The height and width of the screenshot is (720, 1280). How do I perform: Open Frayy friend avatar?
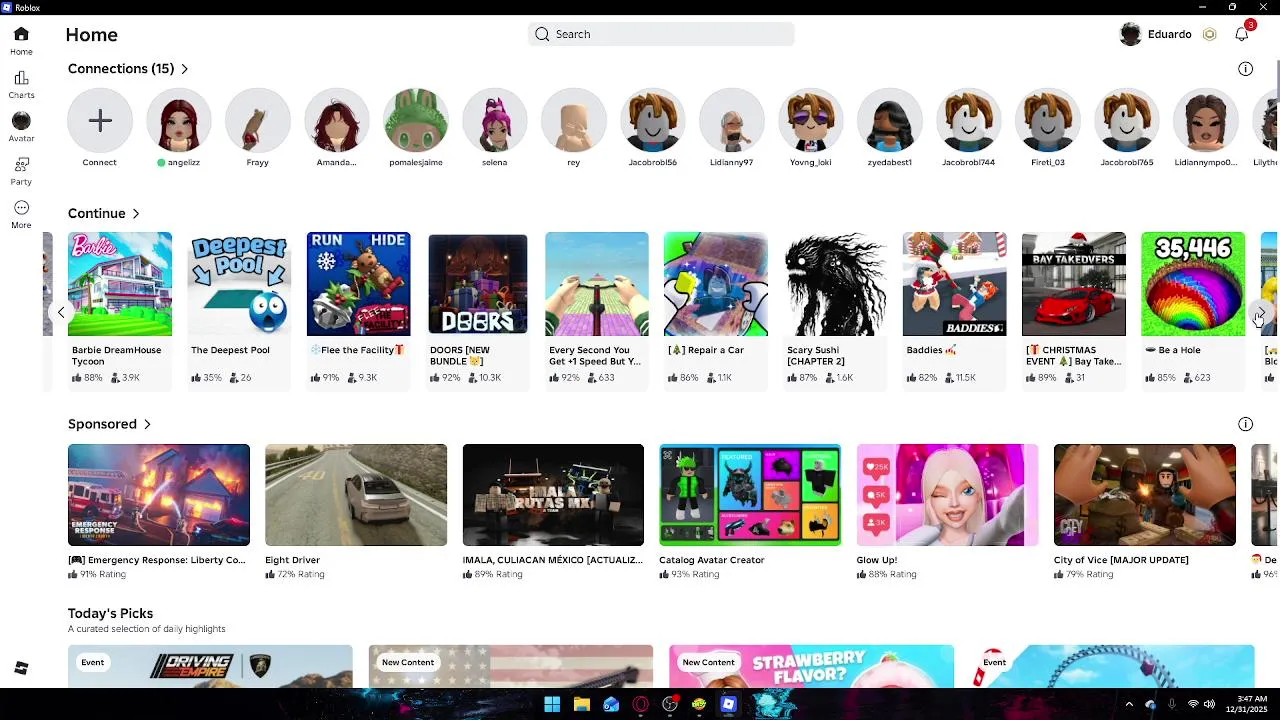point(258,121)
